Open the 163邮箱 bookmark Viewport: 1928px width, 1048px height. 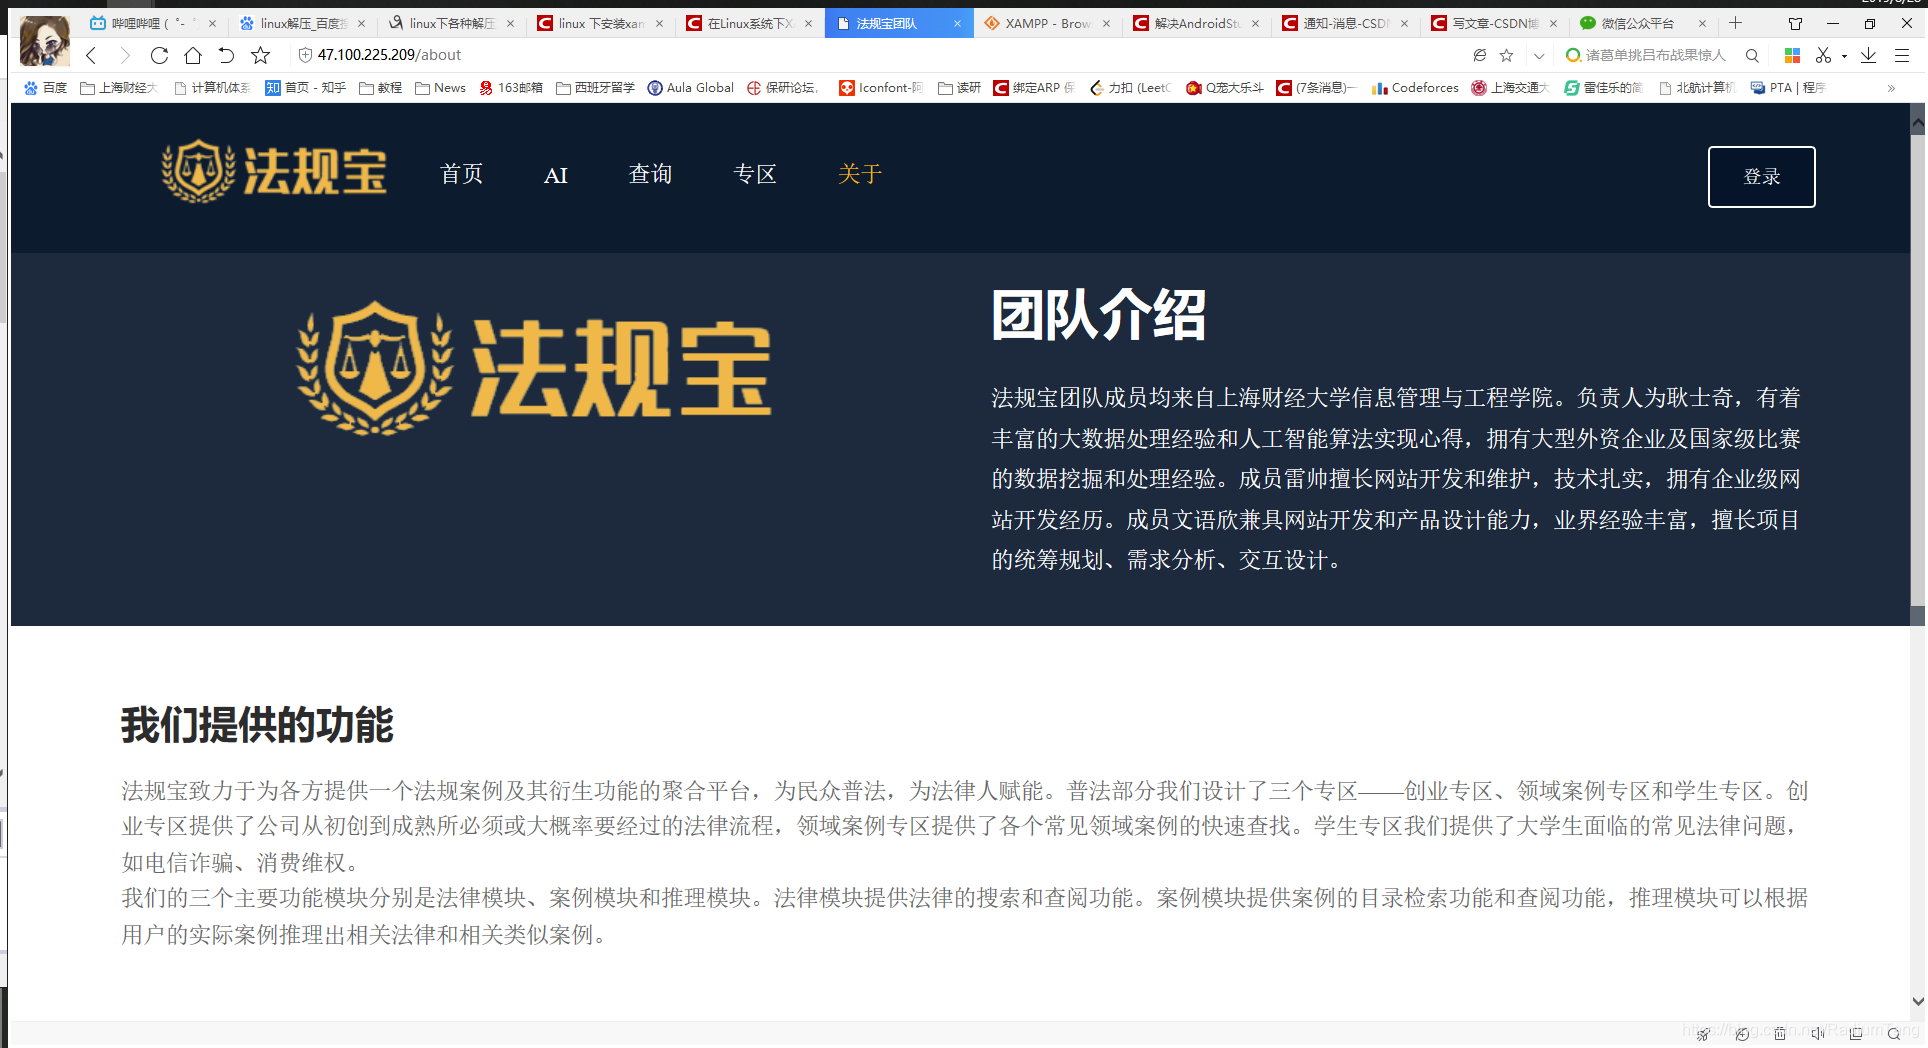point(510,87)
